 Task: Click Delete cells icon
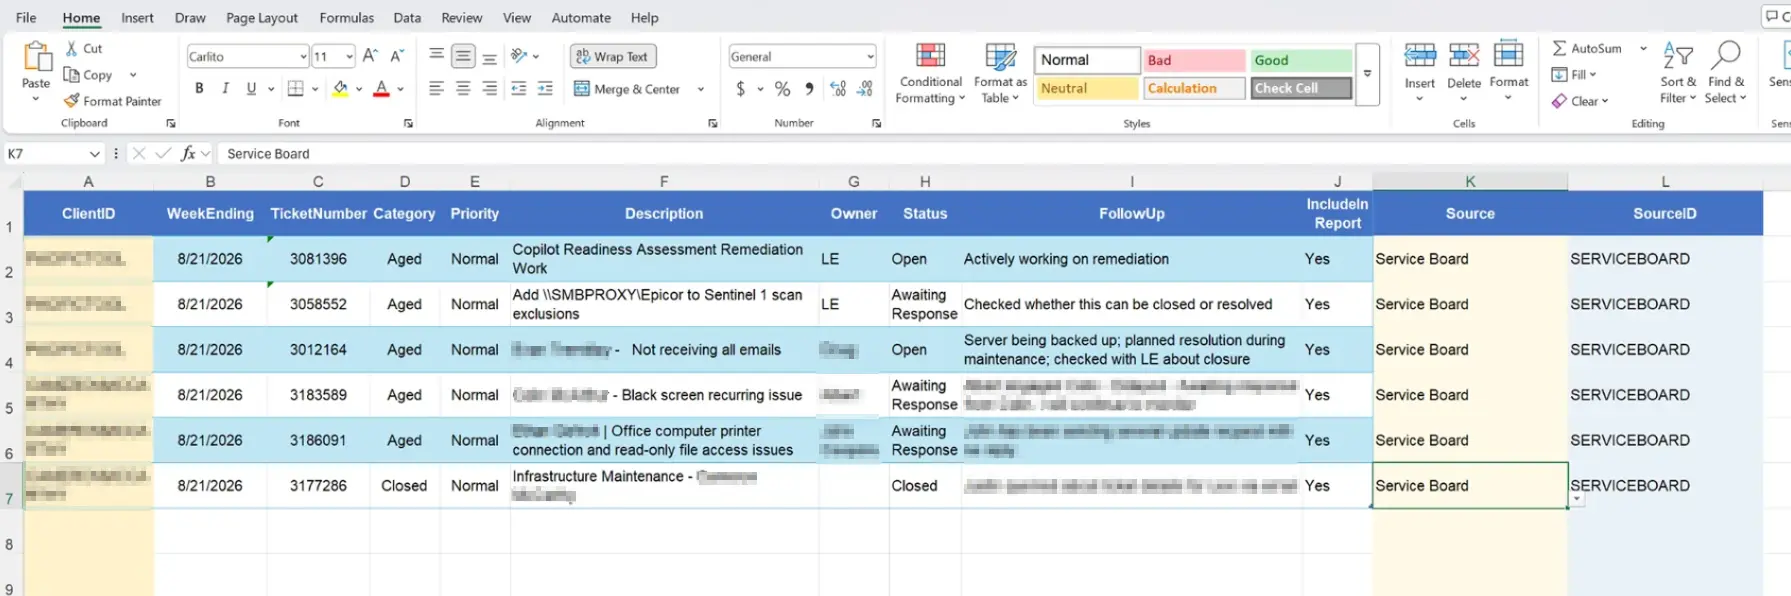[1464, 56]
